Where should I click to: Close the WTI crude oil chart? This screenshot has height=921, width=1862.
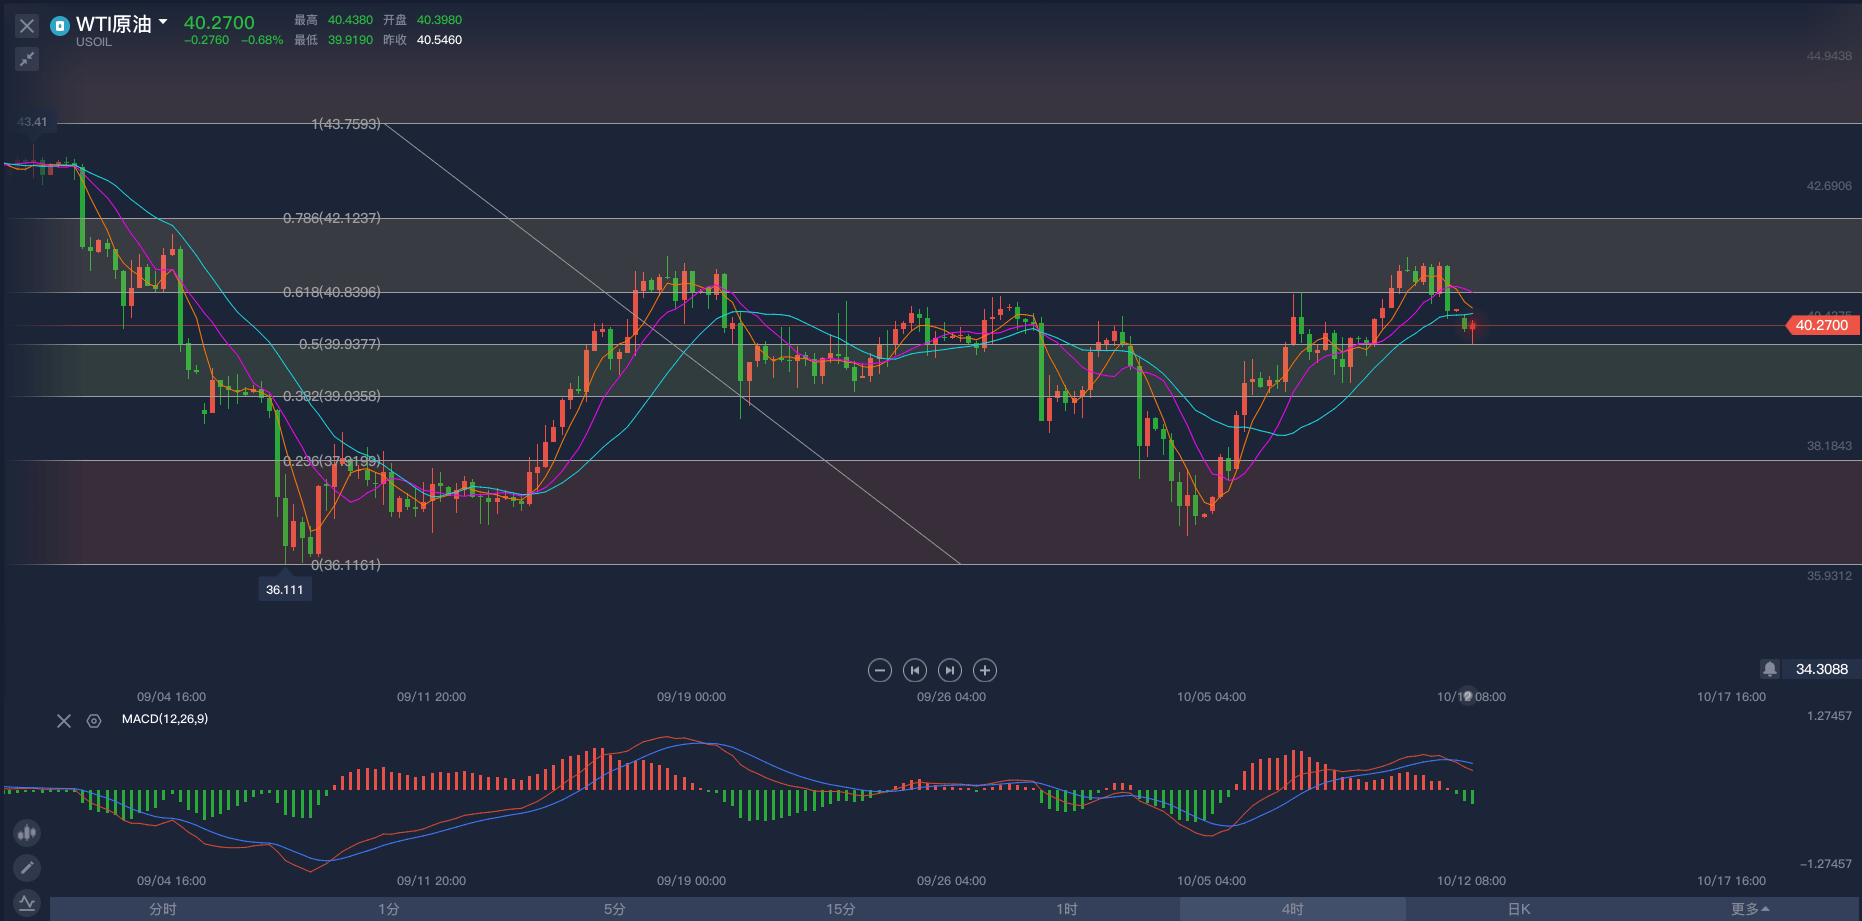(x=27, y=26)
